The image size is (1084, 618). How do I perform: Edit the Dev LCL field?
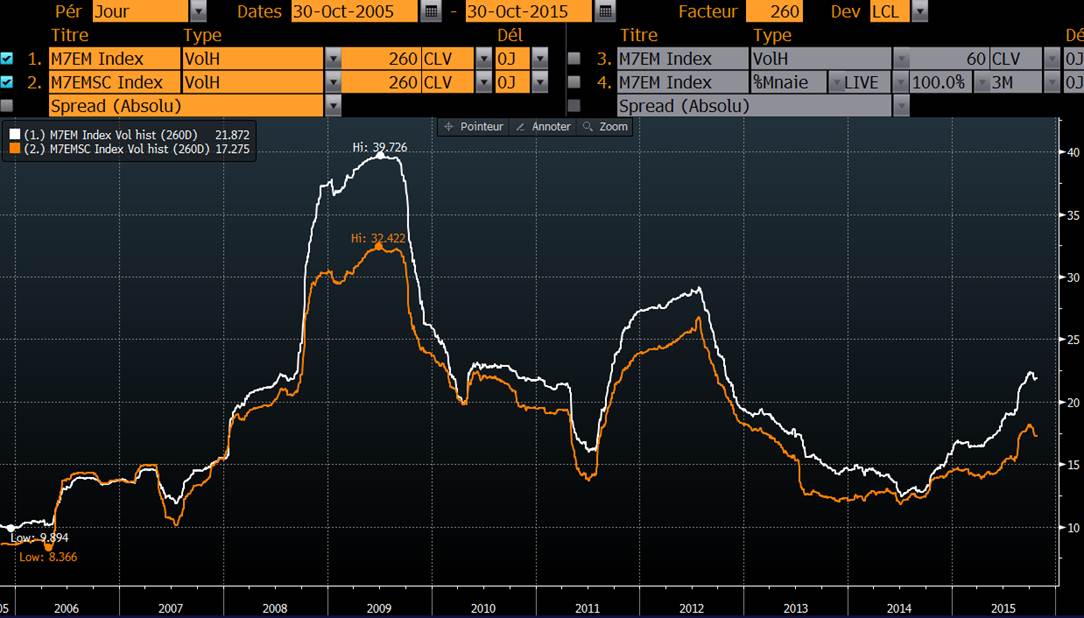[x=889, y=11]
